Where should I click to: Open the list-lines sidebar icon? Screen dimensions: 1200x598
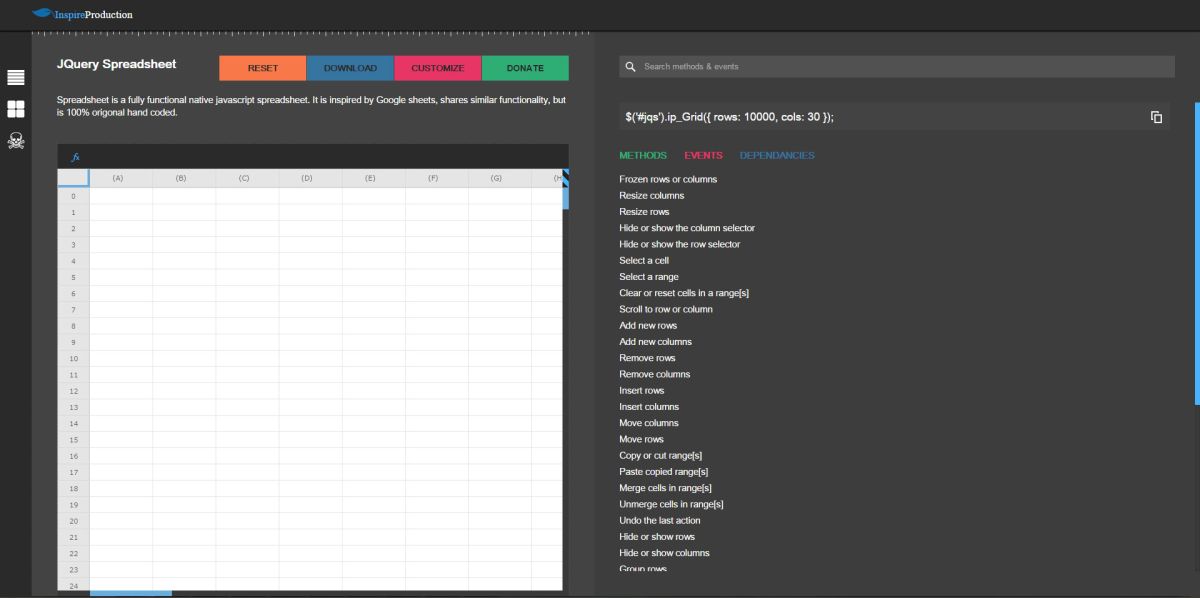tap(16, 78)
